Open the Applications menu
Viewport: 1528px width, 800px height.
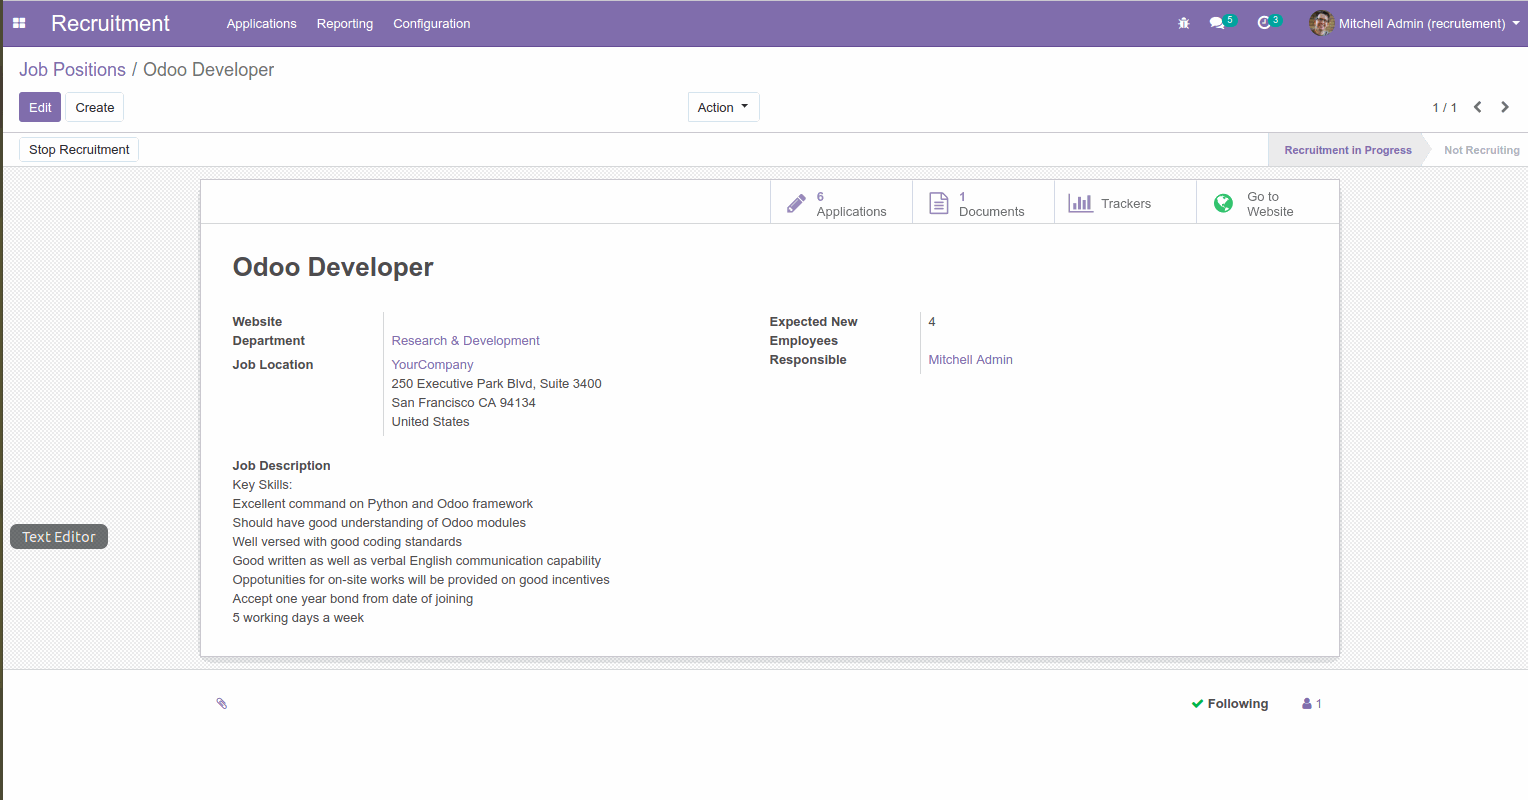coord(261,23)
